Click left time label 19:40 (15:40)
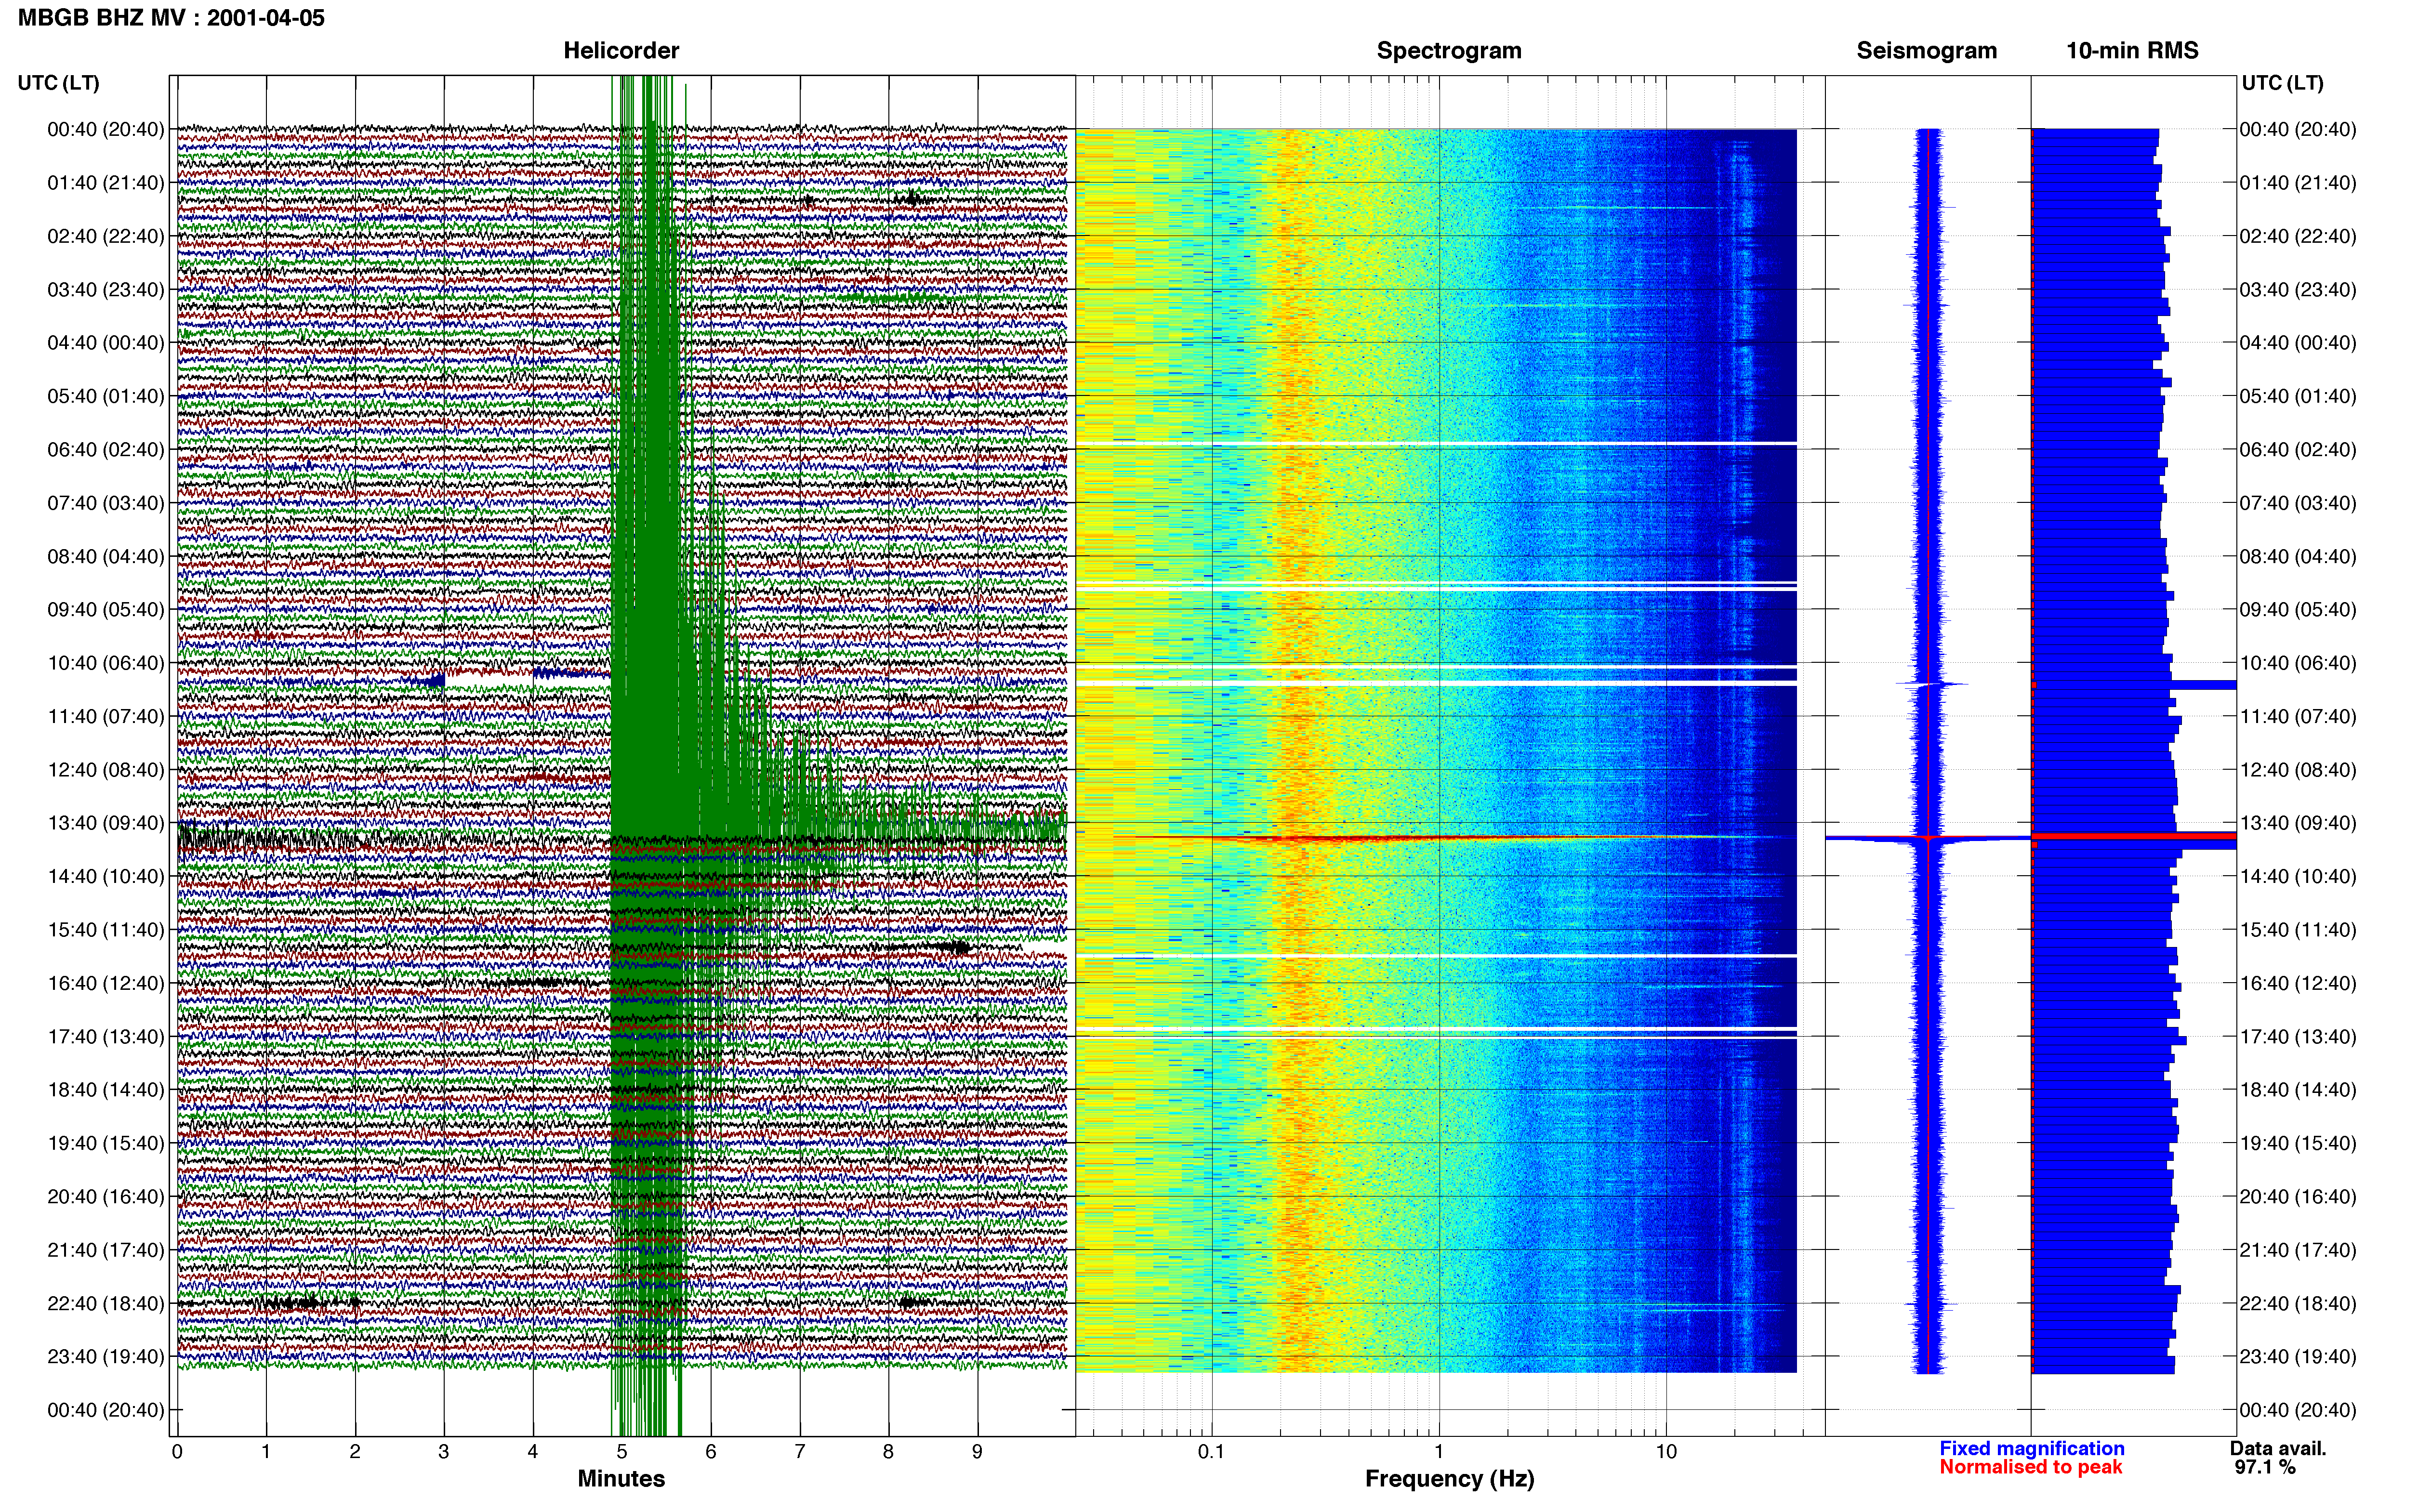The image size is (2418, 1512). coord(106,1143)
